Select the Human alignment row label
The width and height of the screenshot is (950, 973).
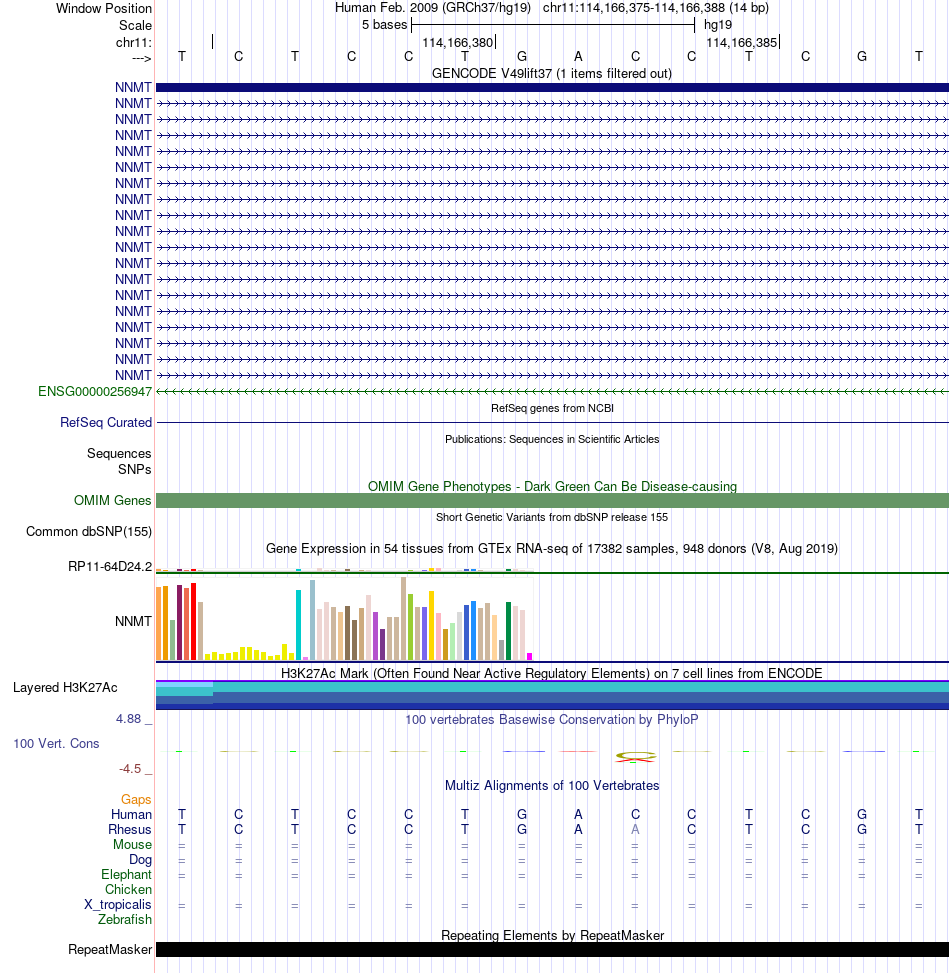[131, 815]
